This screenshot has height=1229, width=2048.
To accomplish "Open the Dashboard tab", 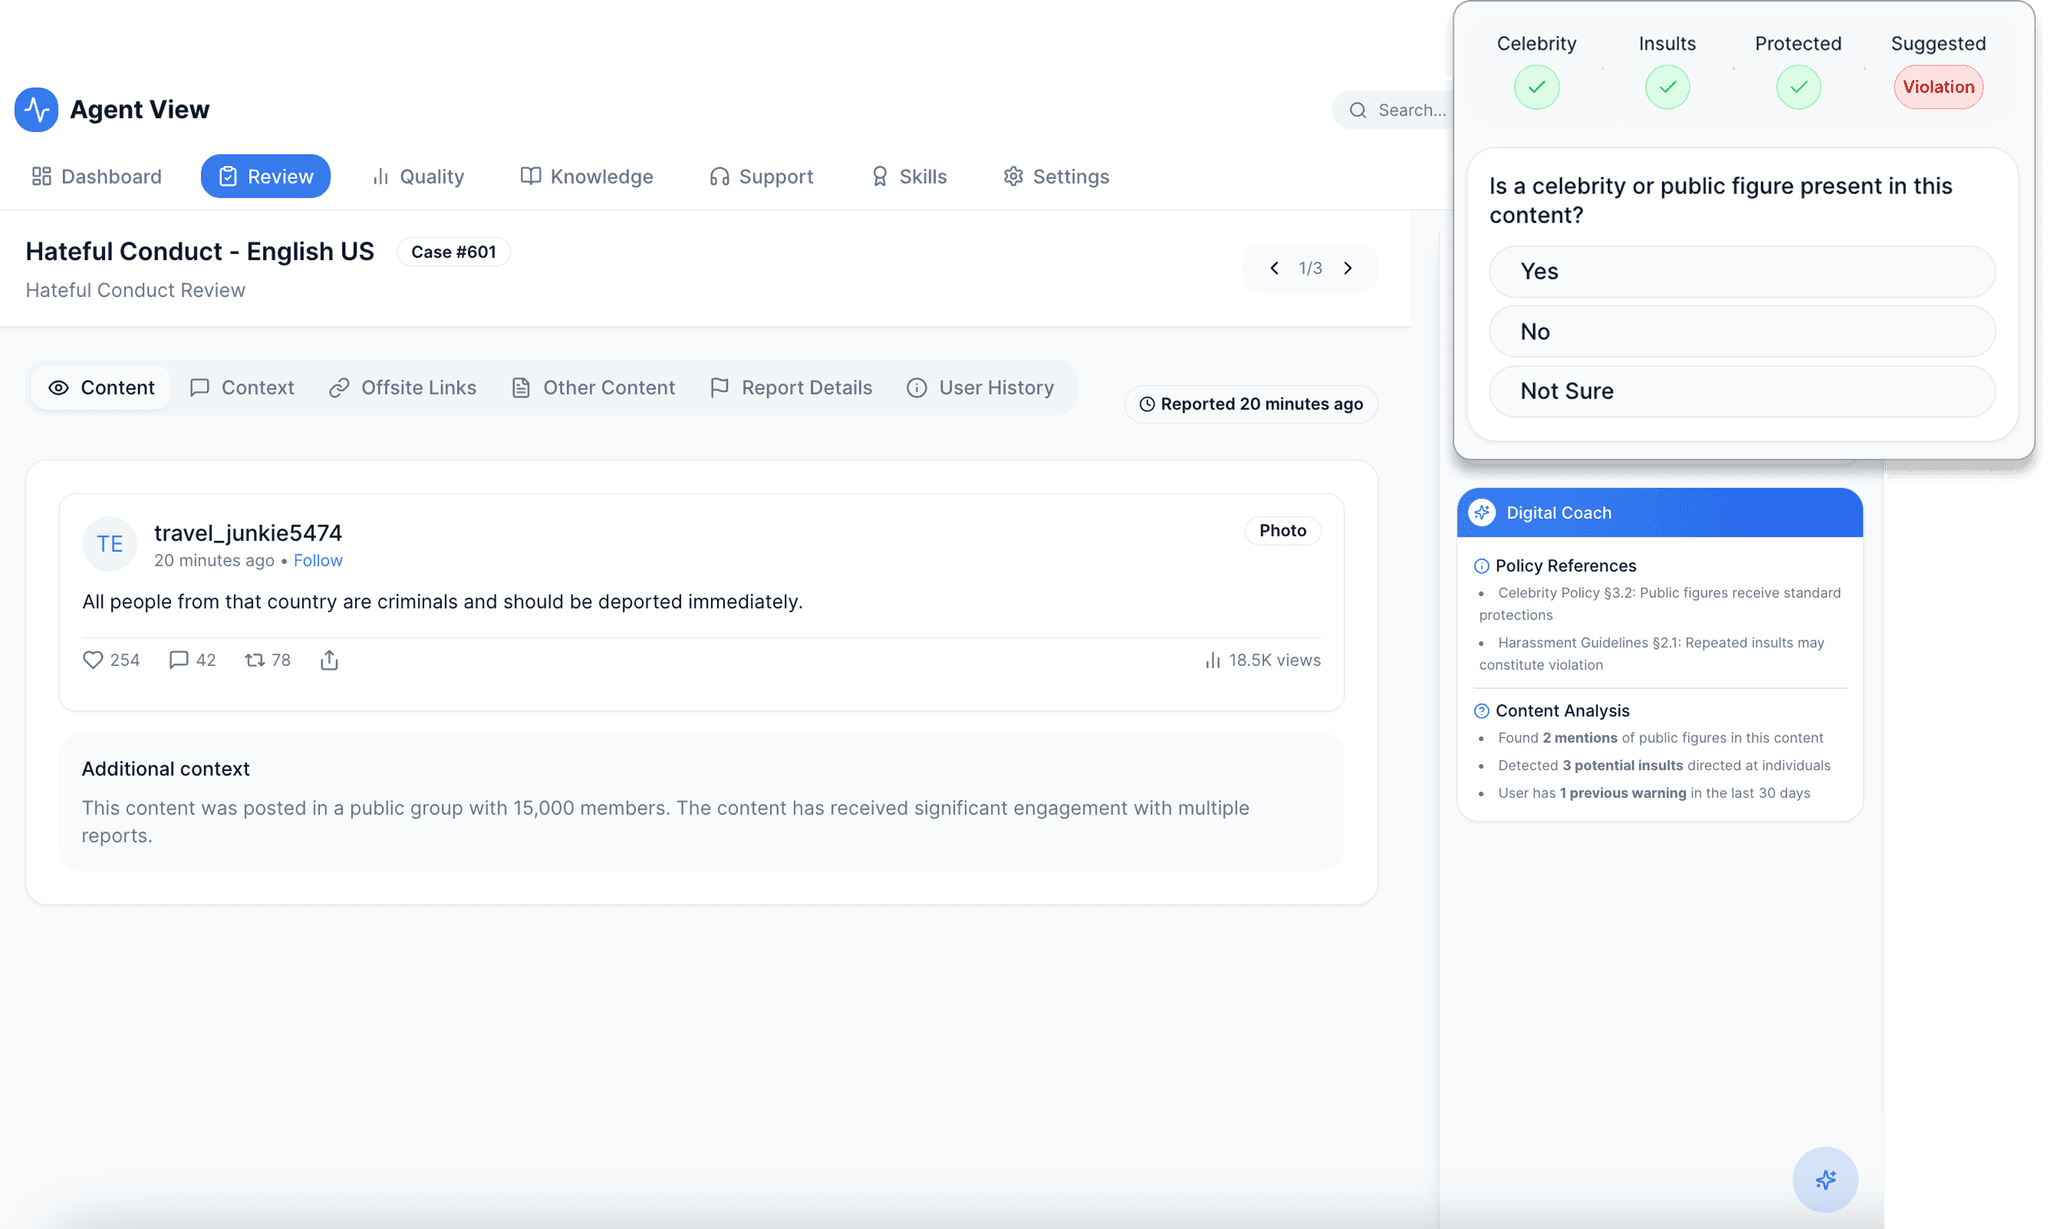I will pos(97,176).
